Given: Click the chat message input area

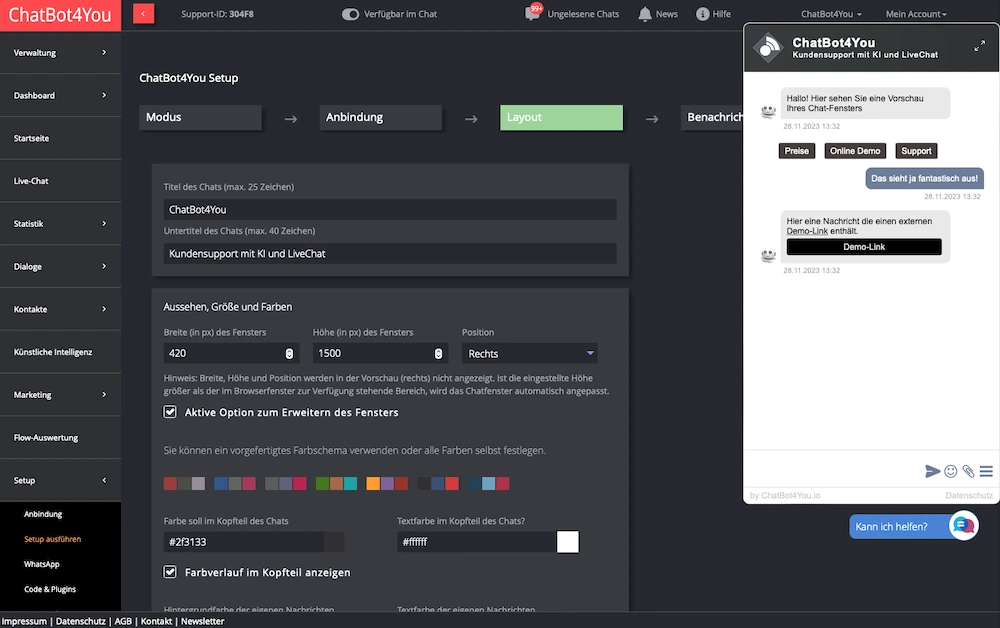Looking at the screenshot, I should [832, 471].
